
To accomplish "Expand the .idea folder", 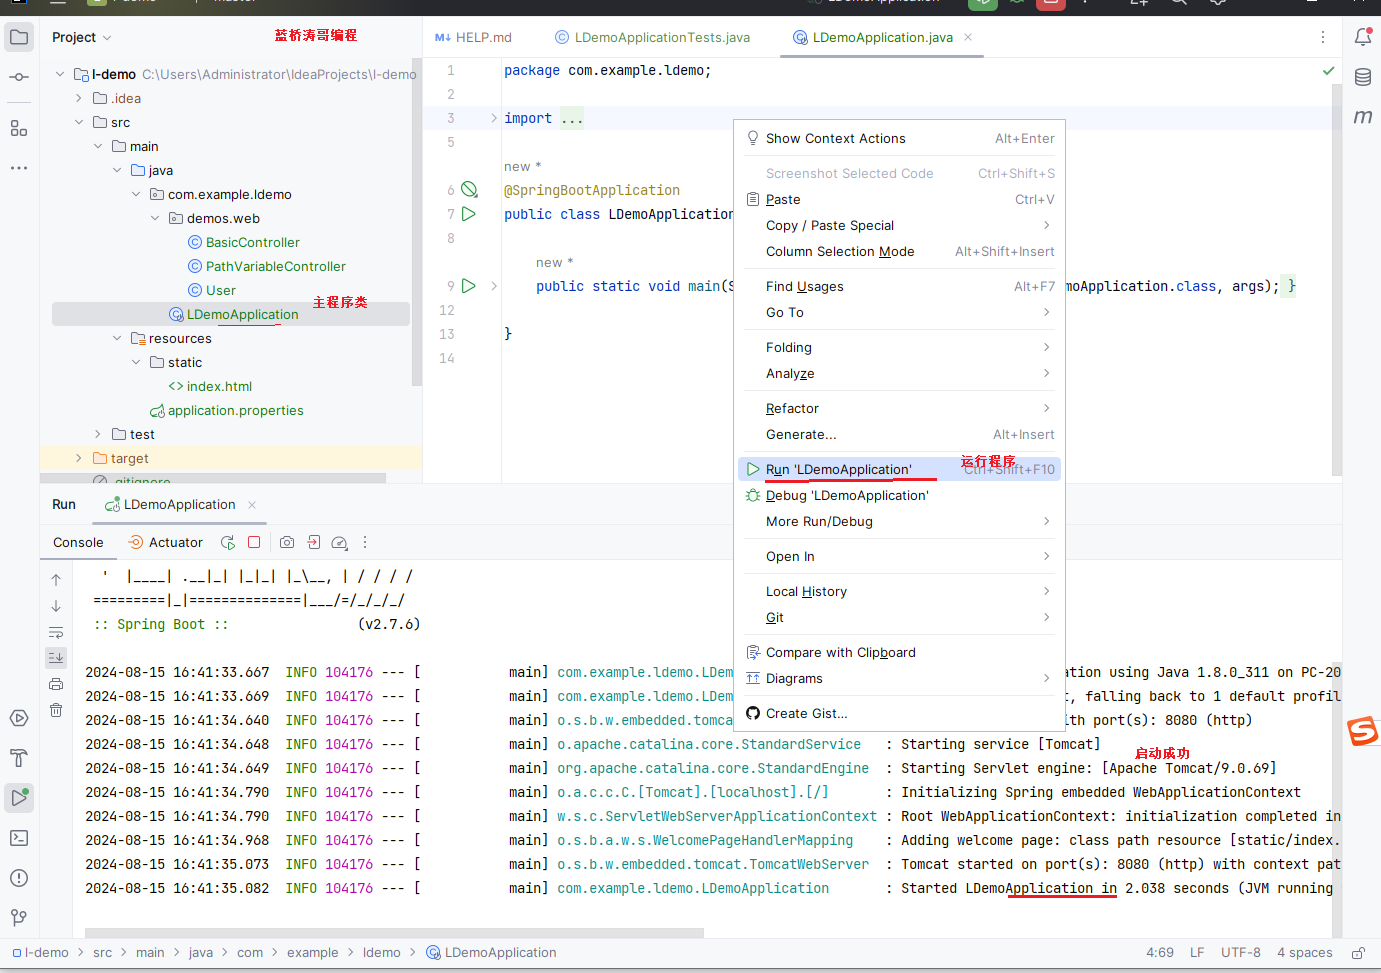I will click(x=79, y=98).
